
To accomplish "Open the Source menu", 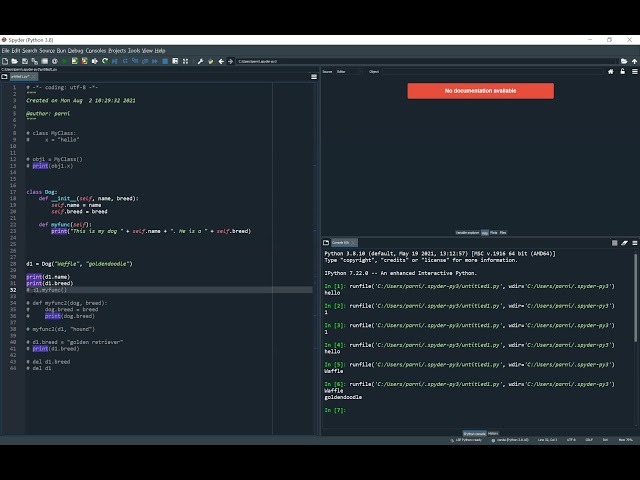I will tap(47, 51).
